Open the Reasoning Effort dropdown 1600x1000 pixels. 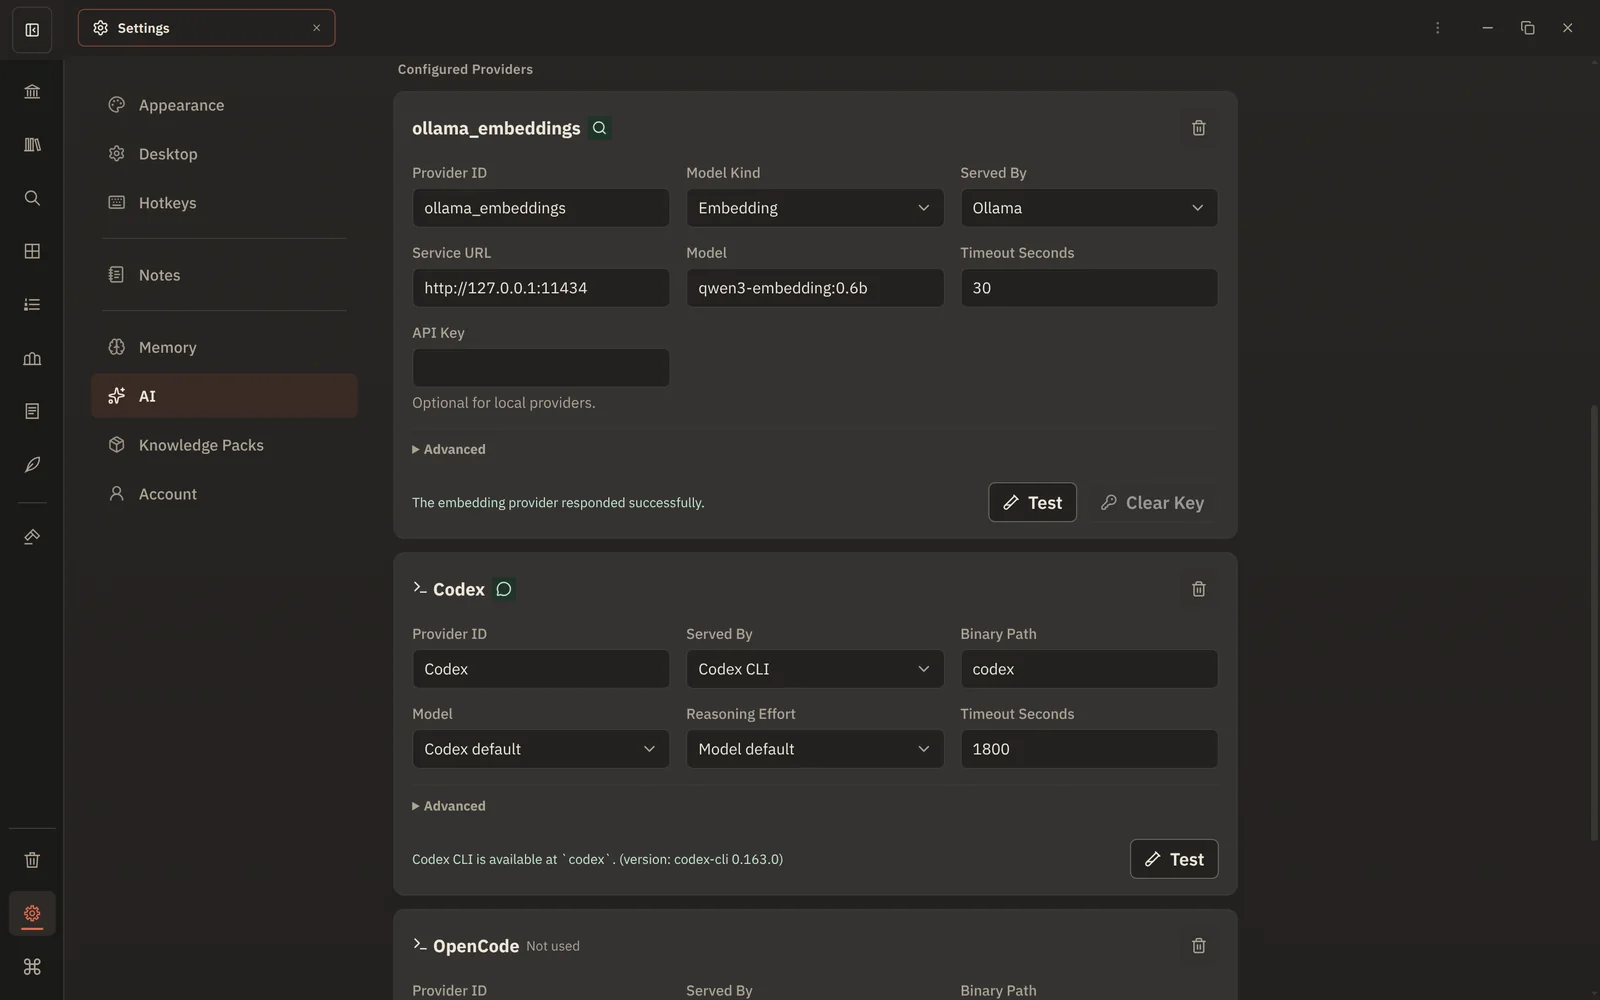(x=814, y=749)
